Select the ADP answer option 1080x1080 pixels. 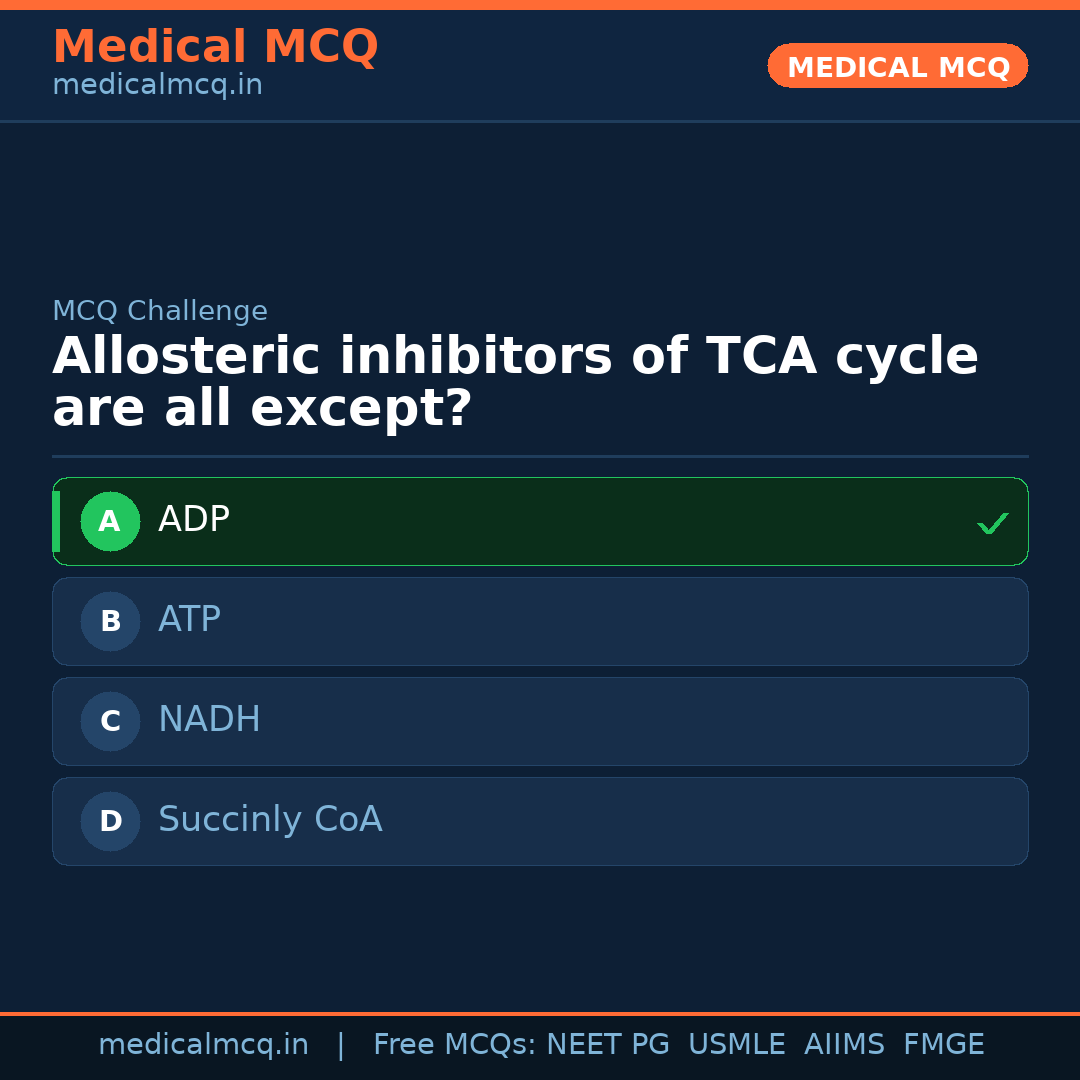coord(540,521)
